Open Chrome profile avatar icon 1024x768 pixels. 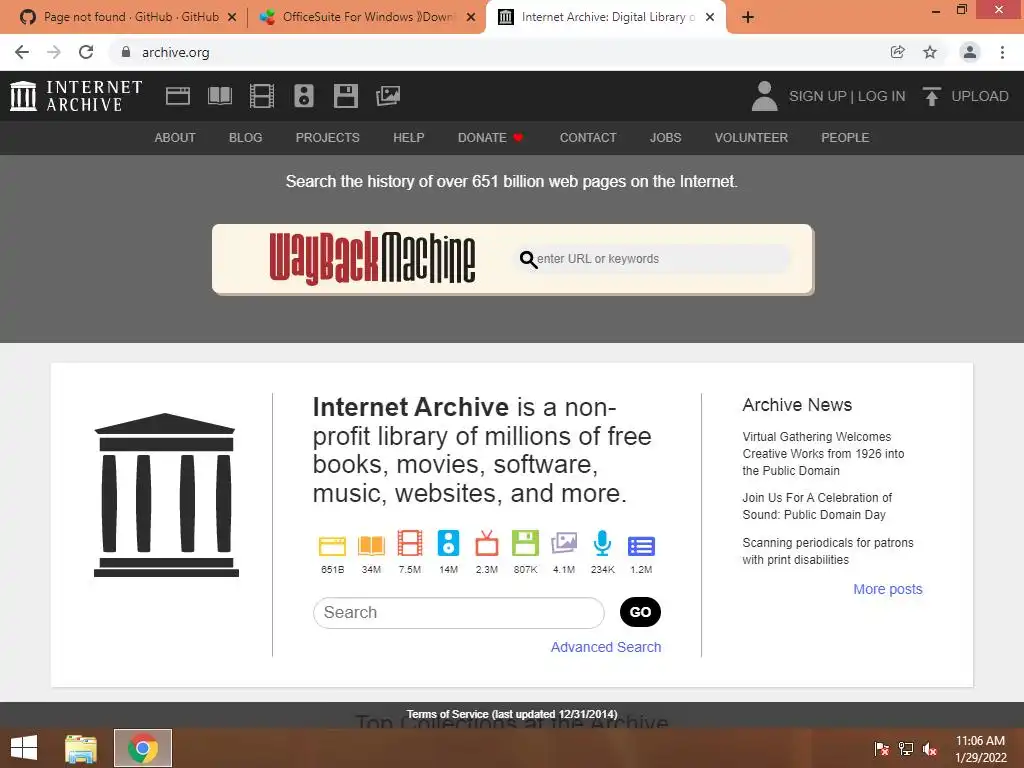coord(970,52)
